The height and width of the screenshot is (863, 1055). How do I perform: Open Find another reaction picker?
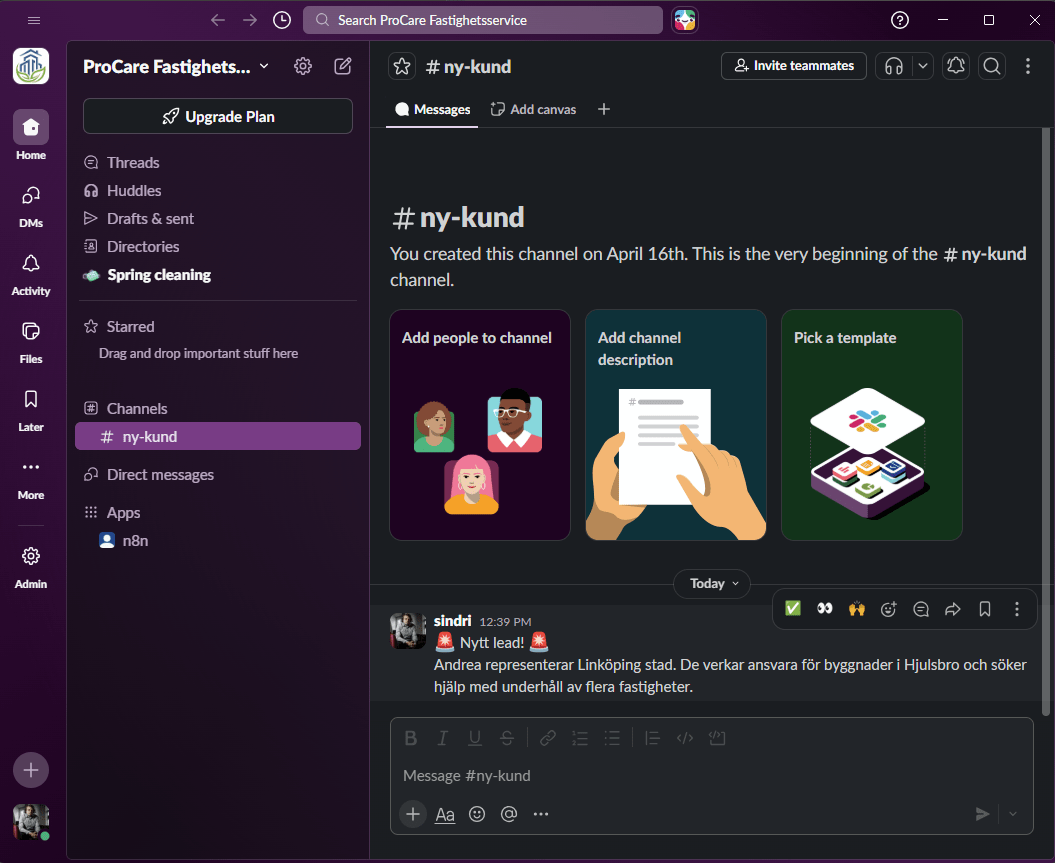pos(889,609)
